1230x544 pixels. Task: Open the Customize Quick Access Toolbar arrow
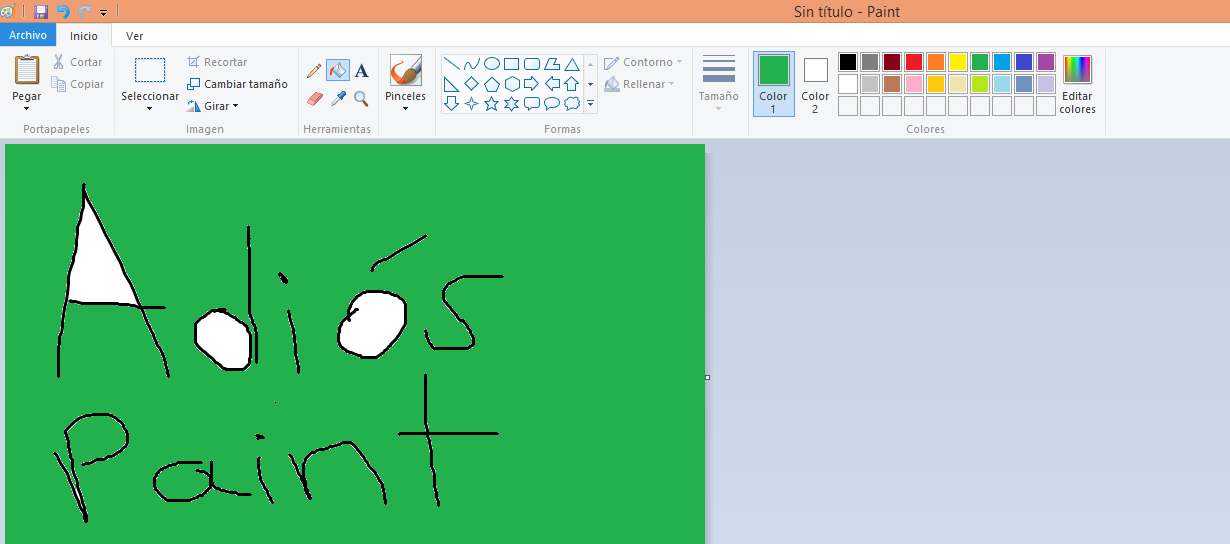click(x=103, y=13)
